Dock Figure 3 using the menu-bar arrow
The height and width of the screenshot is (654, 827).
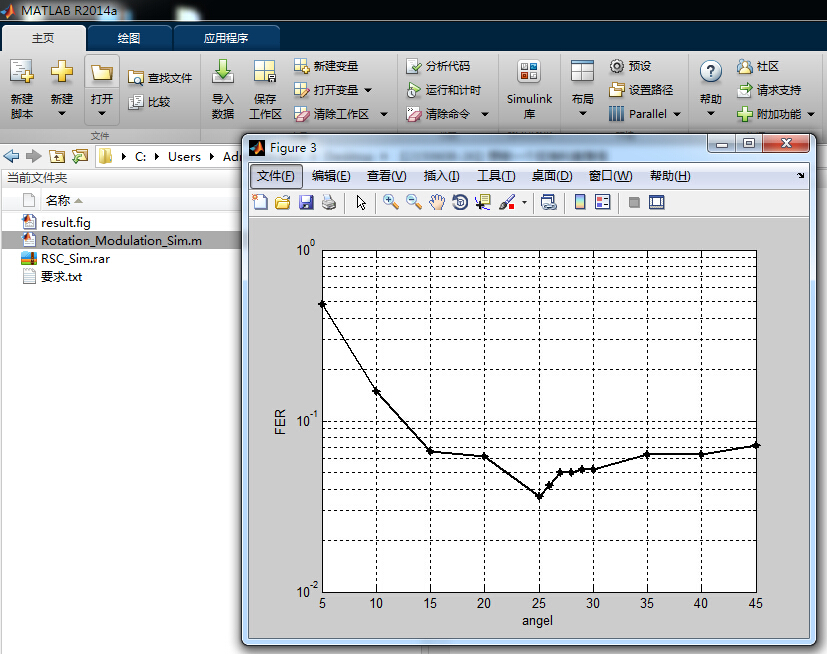(800, 176)
